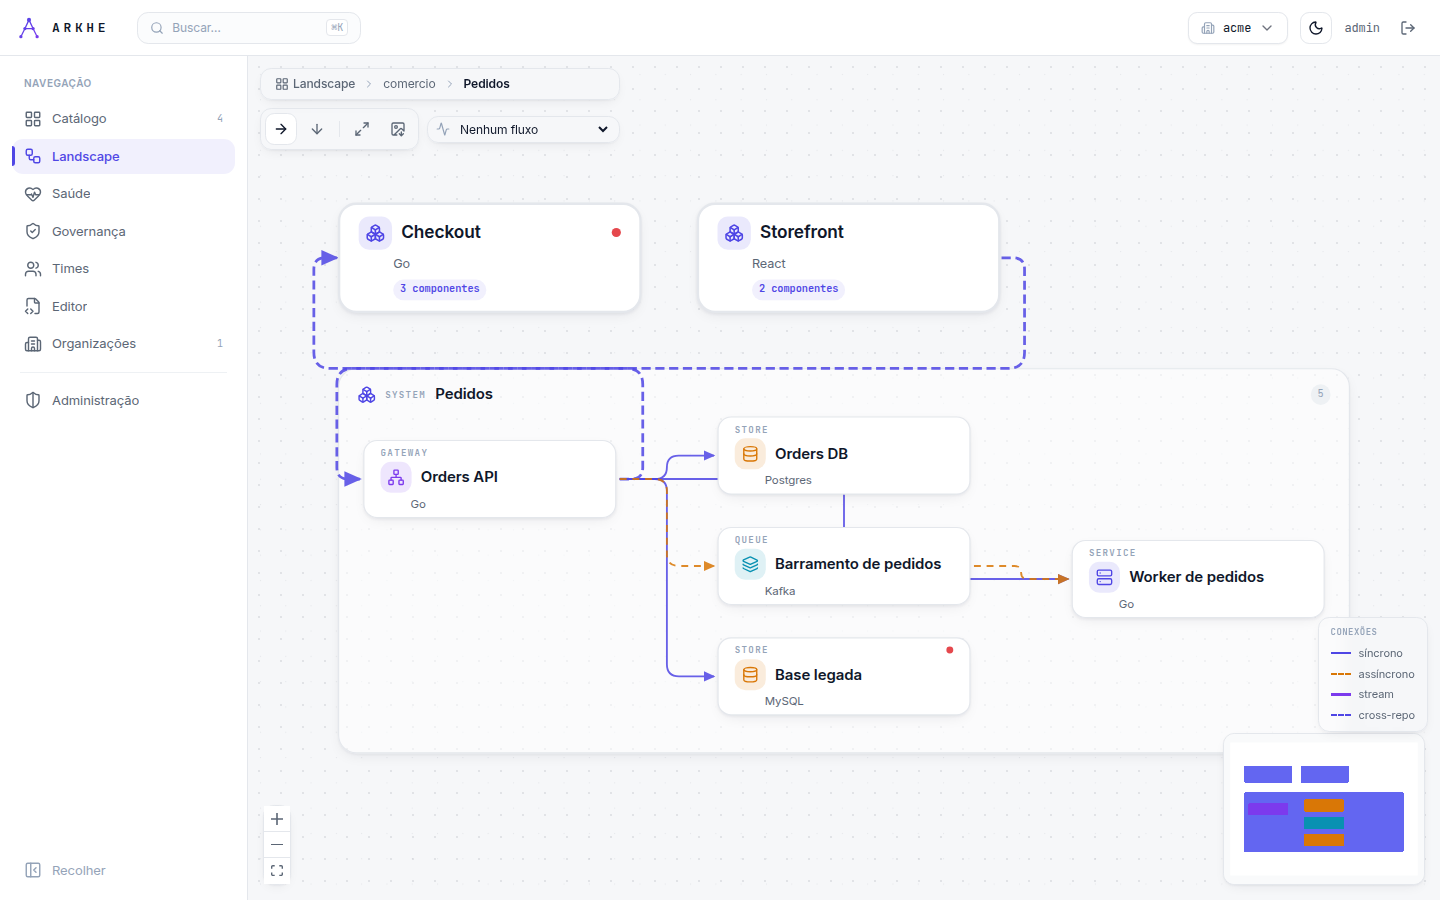Click the Administração shield icon

[x=33, y=400]
